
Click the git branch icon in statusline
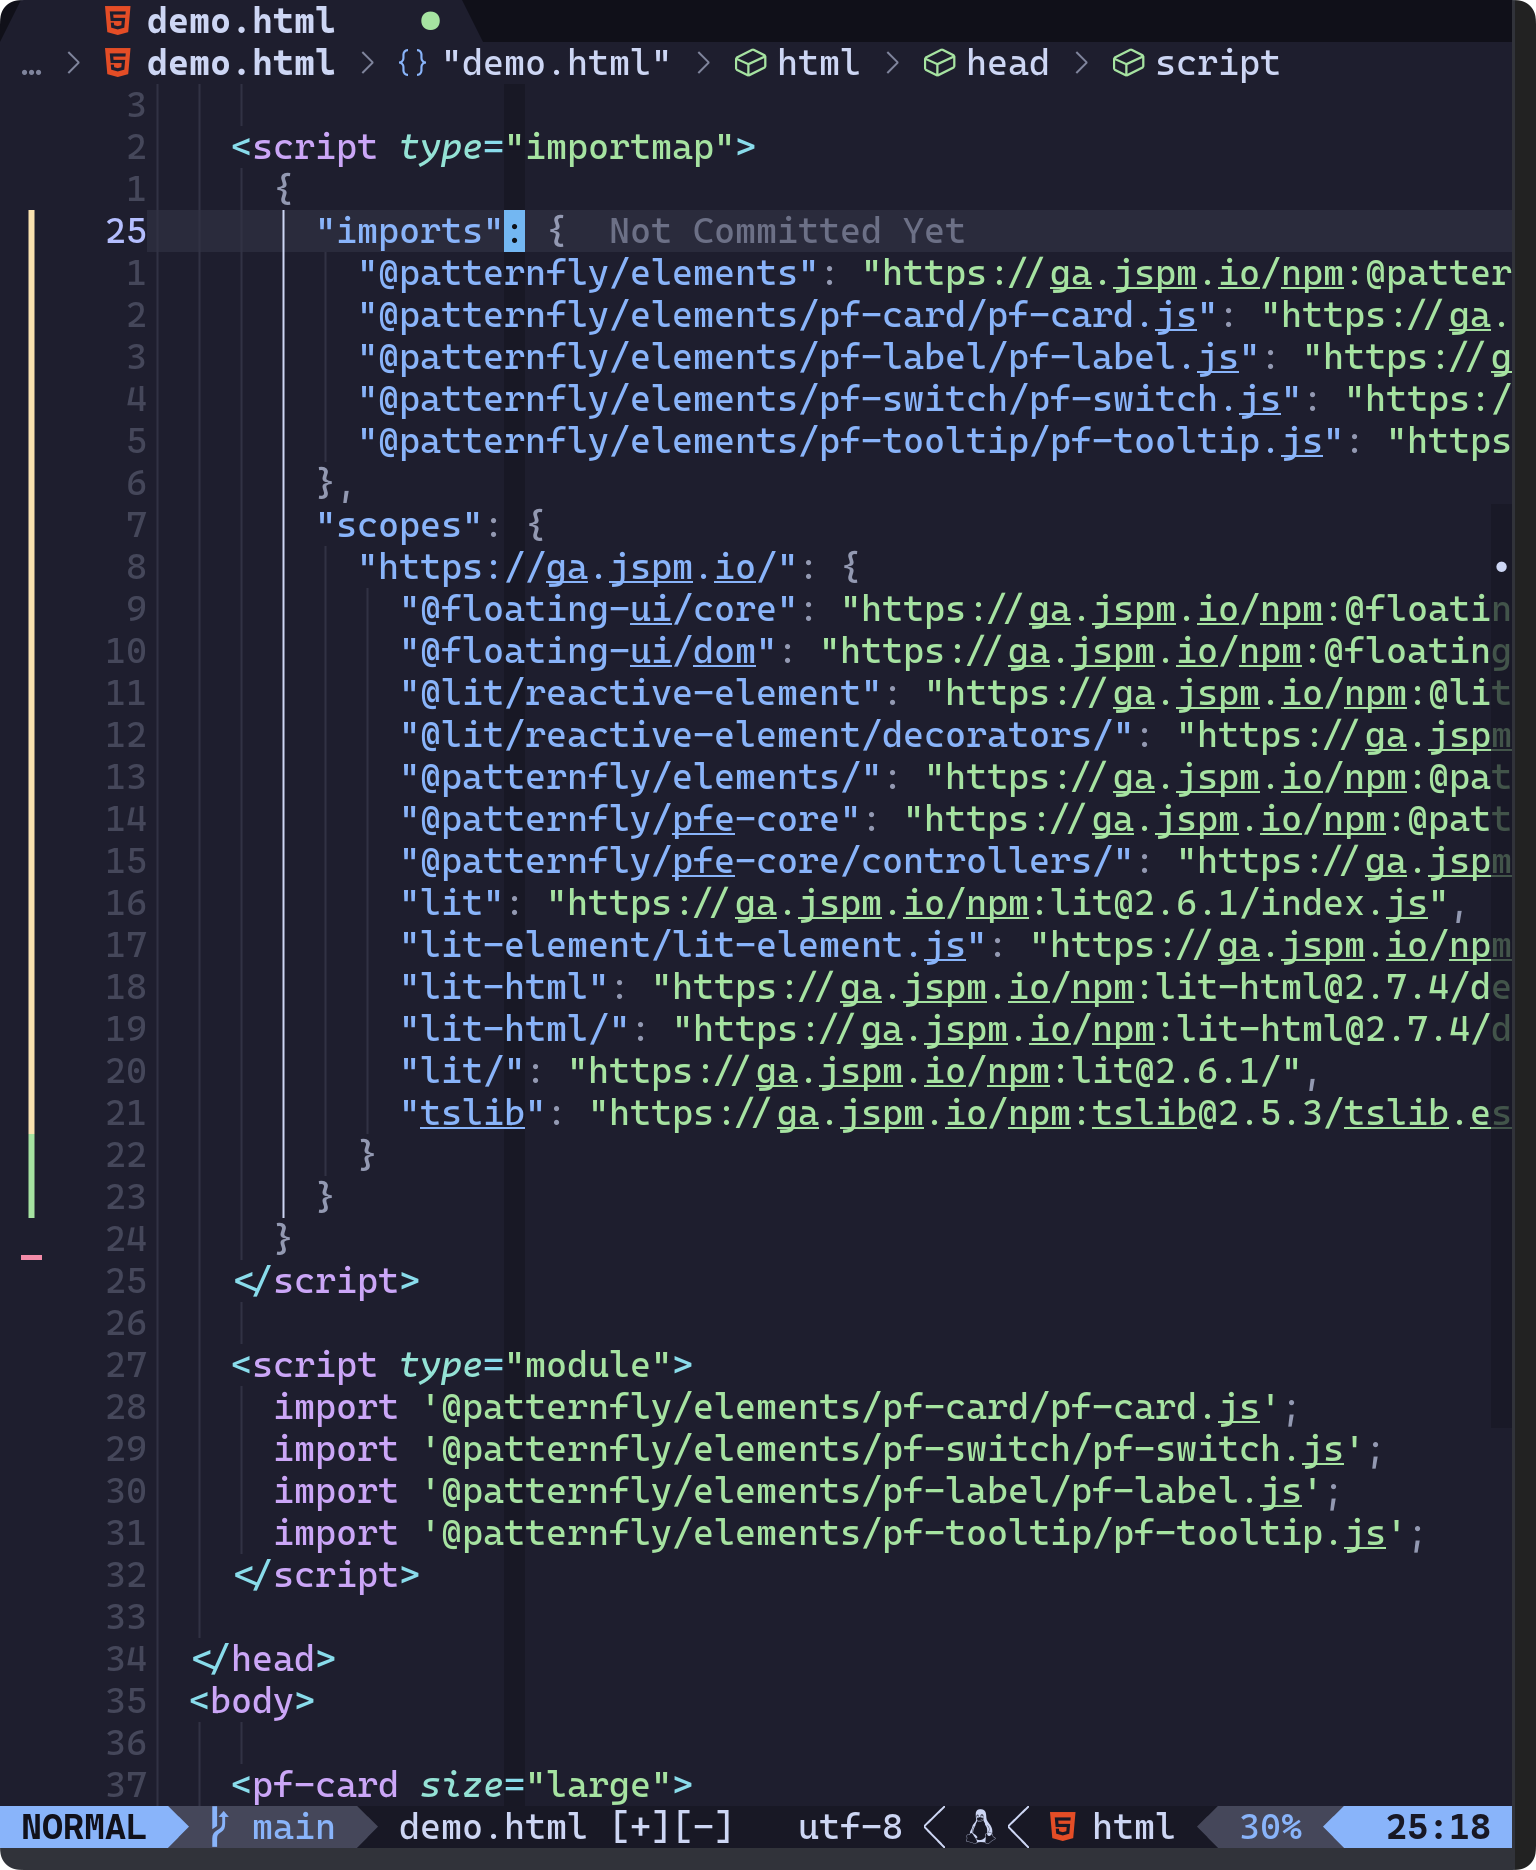219,1827
